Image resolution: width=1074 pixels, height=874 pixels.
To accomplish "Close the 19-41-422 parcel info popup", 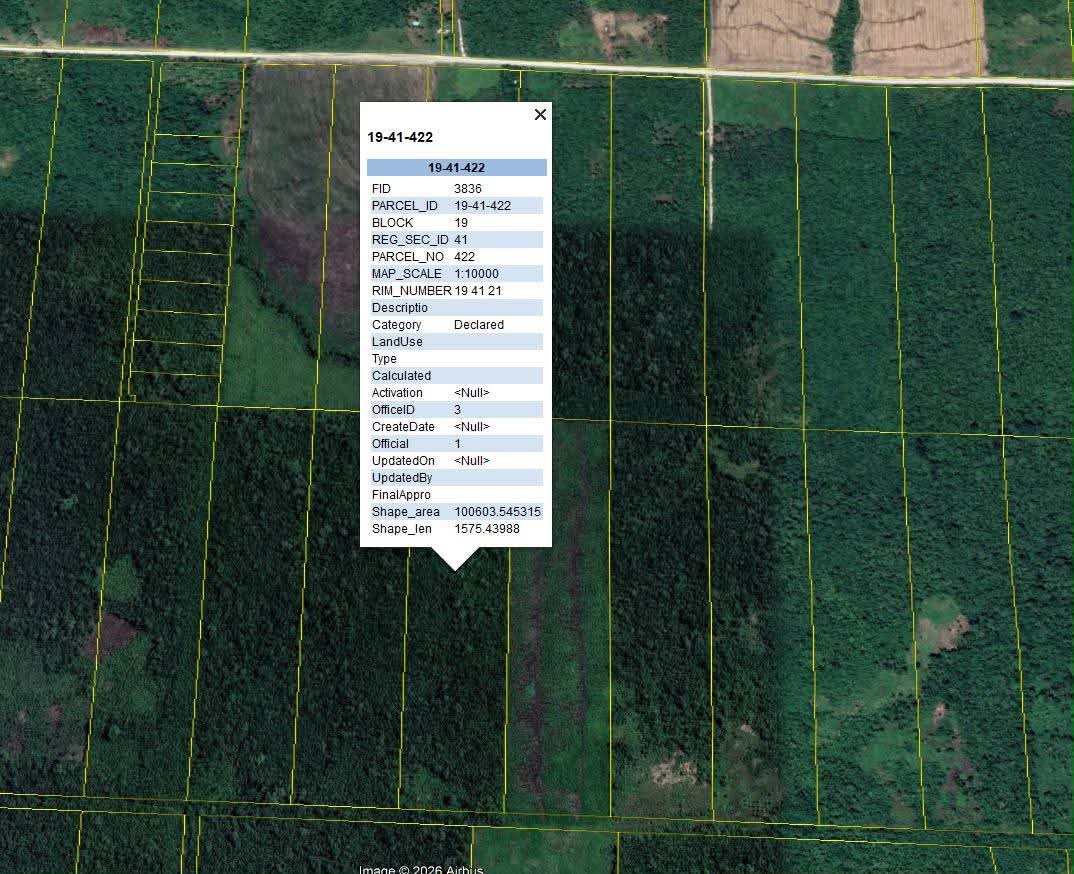I will point(540,114).
